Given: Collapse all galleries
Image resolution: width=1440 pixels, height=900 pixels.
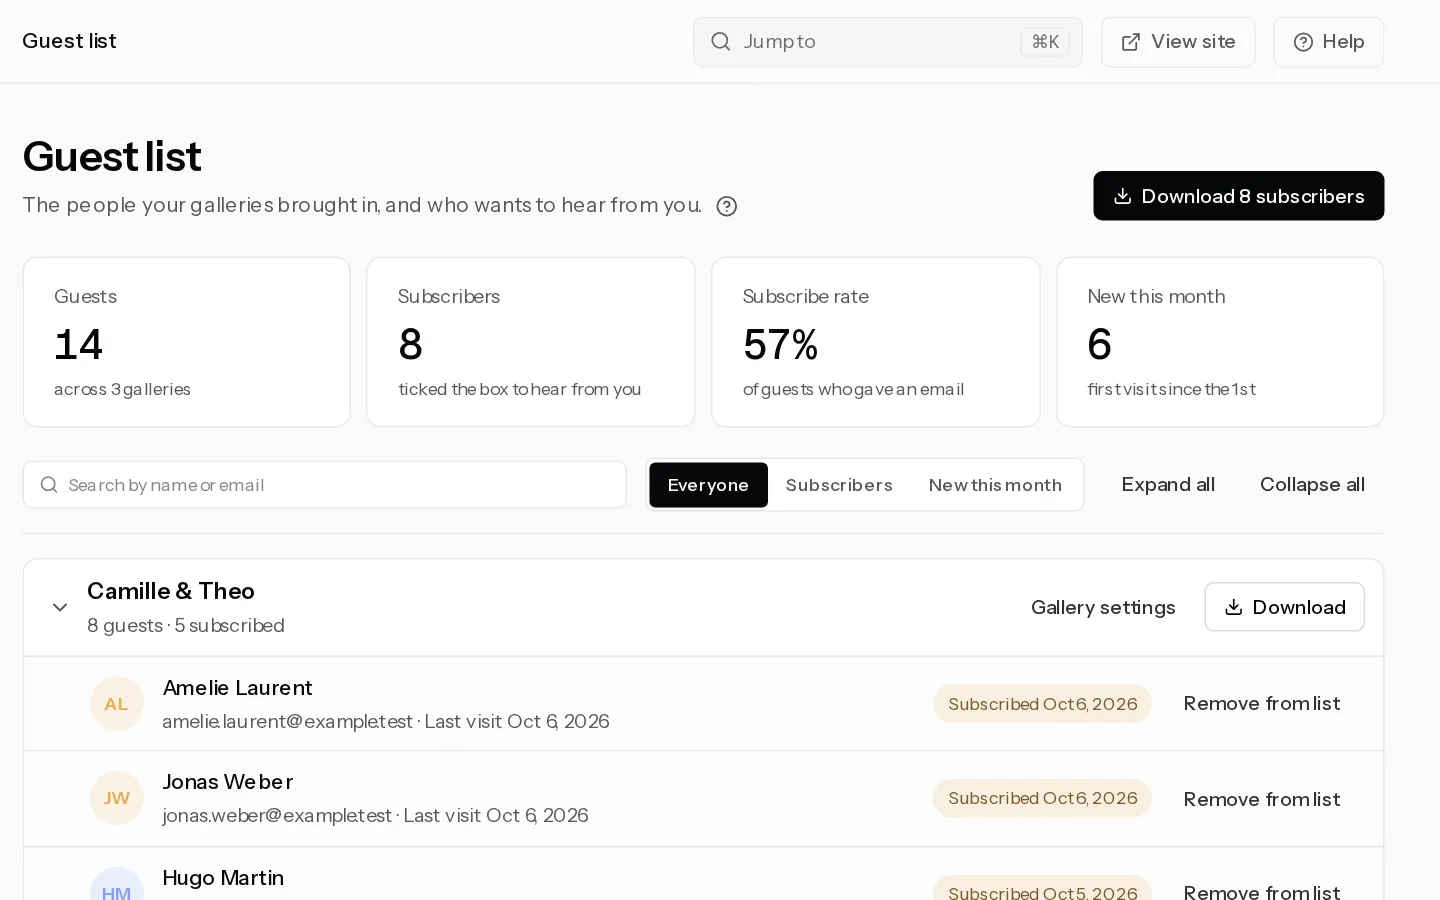Looking at the screenshot, I should [x=1312, y=485].
